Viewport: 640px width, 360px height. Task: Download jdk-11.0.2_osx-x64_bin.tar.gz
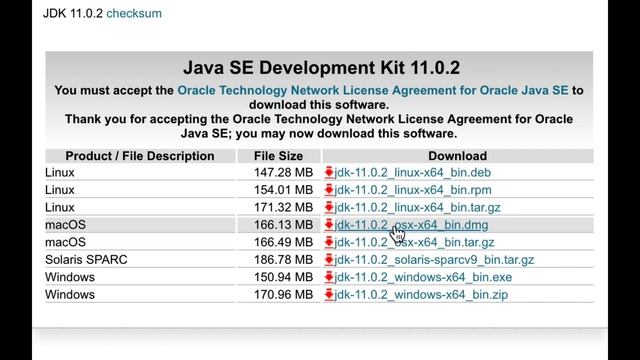coord(414,242)
